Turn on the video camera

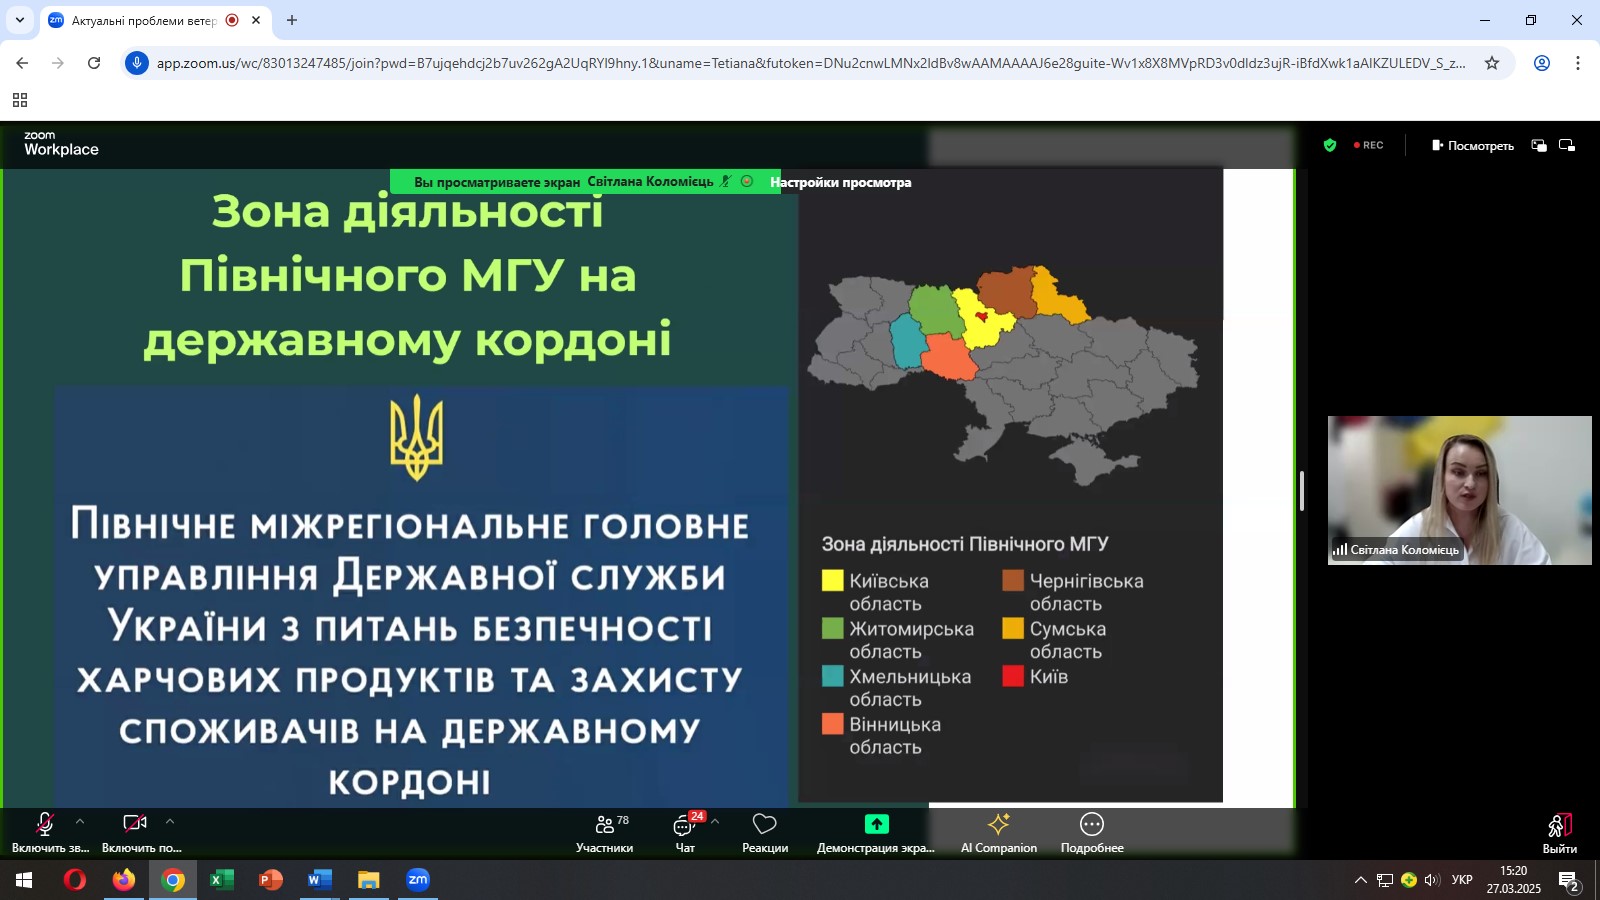[x=135, y=832]
